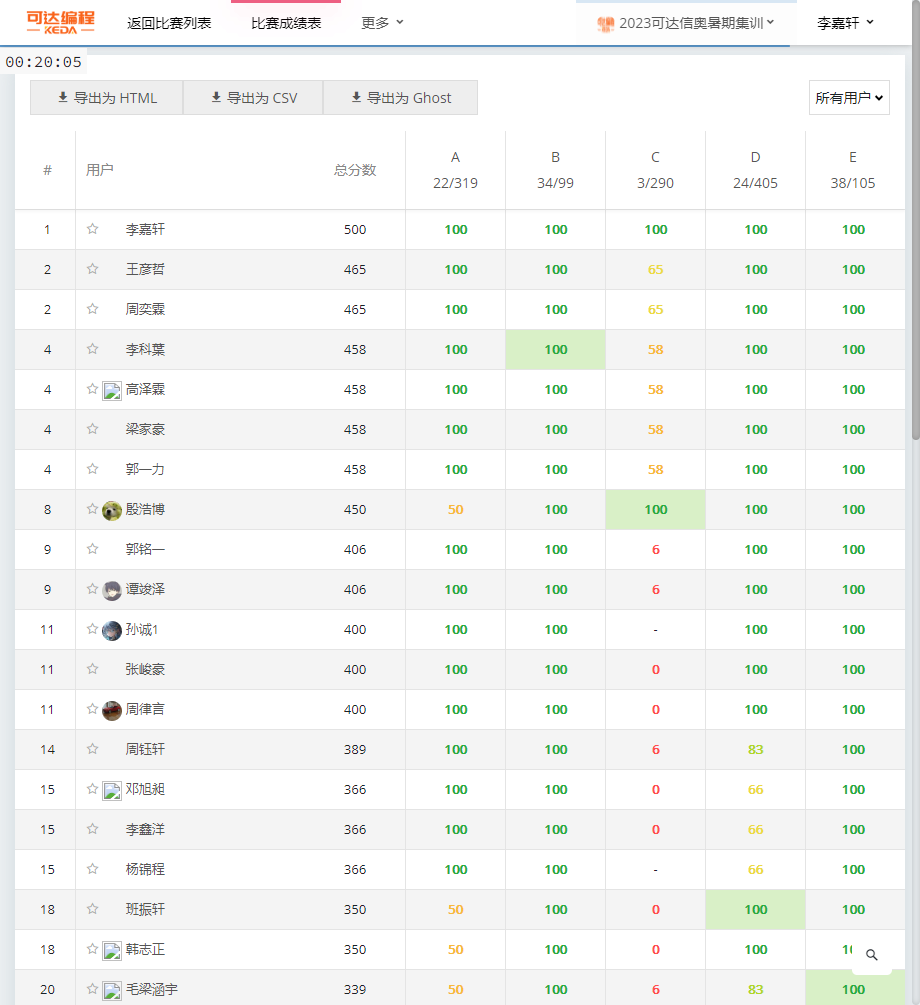
Task: Click the star icon next to 周律言
Action: coord(92,709)
